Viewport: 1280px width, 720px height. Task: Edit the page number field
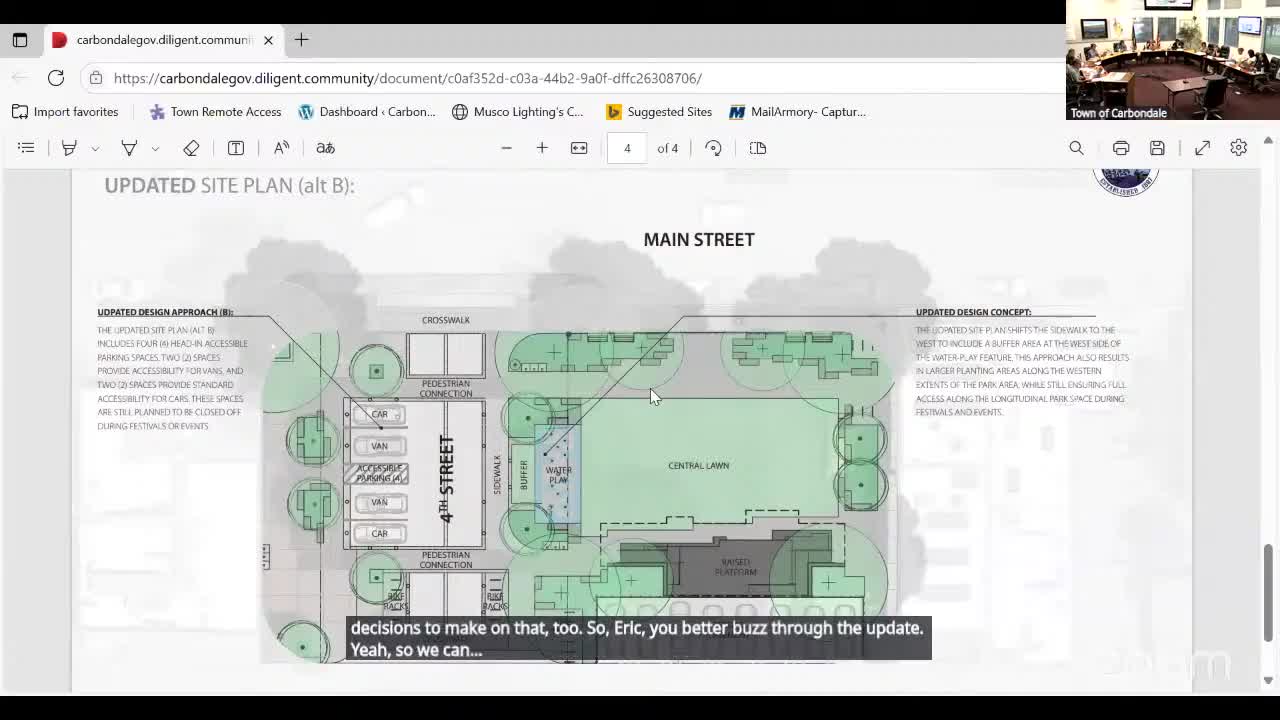tap(627, 148)
